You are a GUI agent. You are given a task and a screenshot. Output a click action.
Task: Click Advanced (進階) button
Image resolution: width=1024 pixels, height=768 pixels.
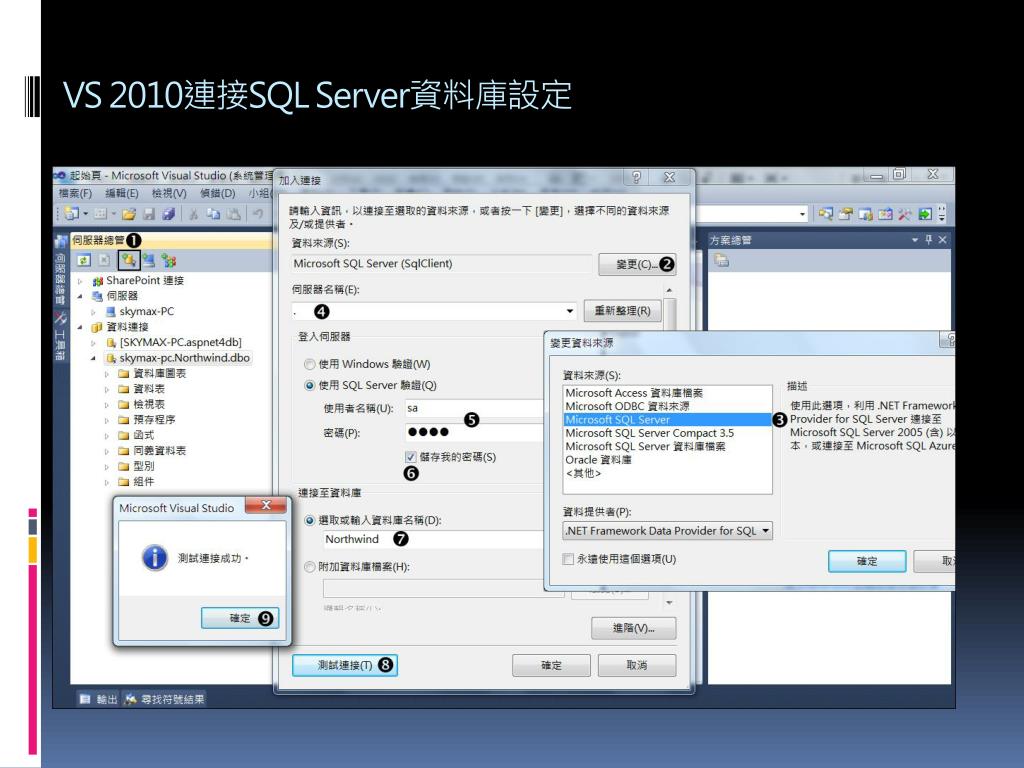(633, 628)
